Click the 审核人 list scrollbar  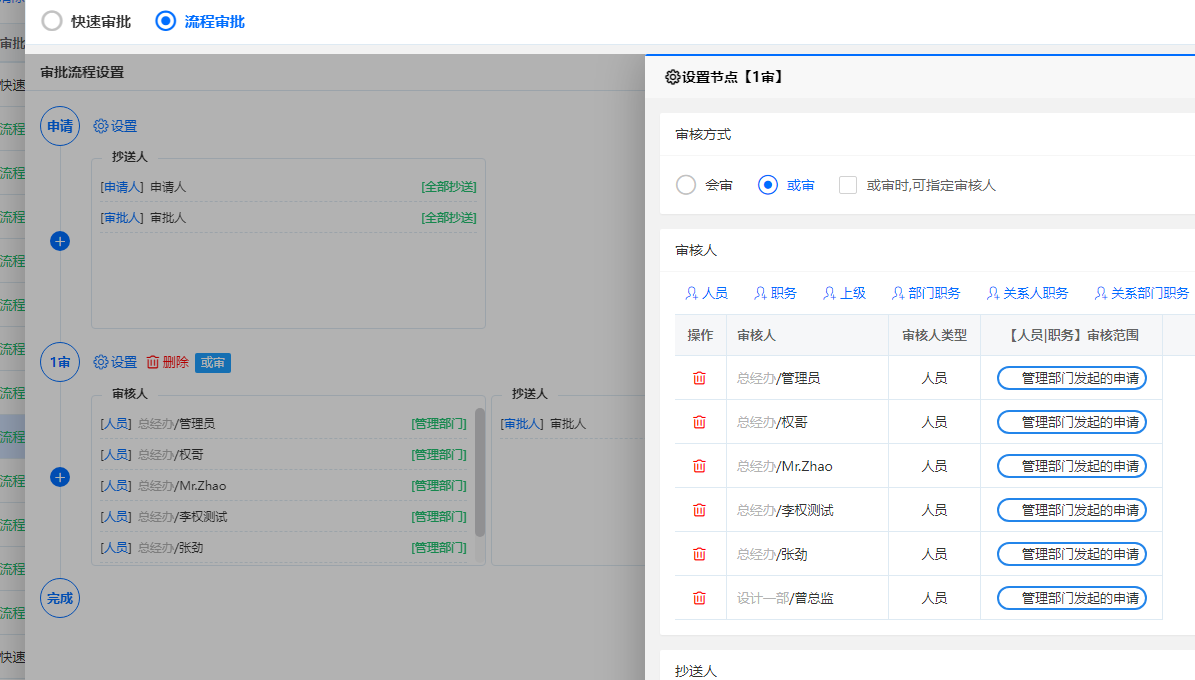480,473
